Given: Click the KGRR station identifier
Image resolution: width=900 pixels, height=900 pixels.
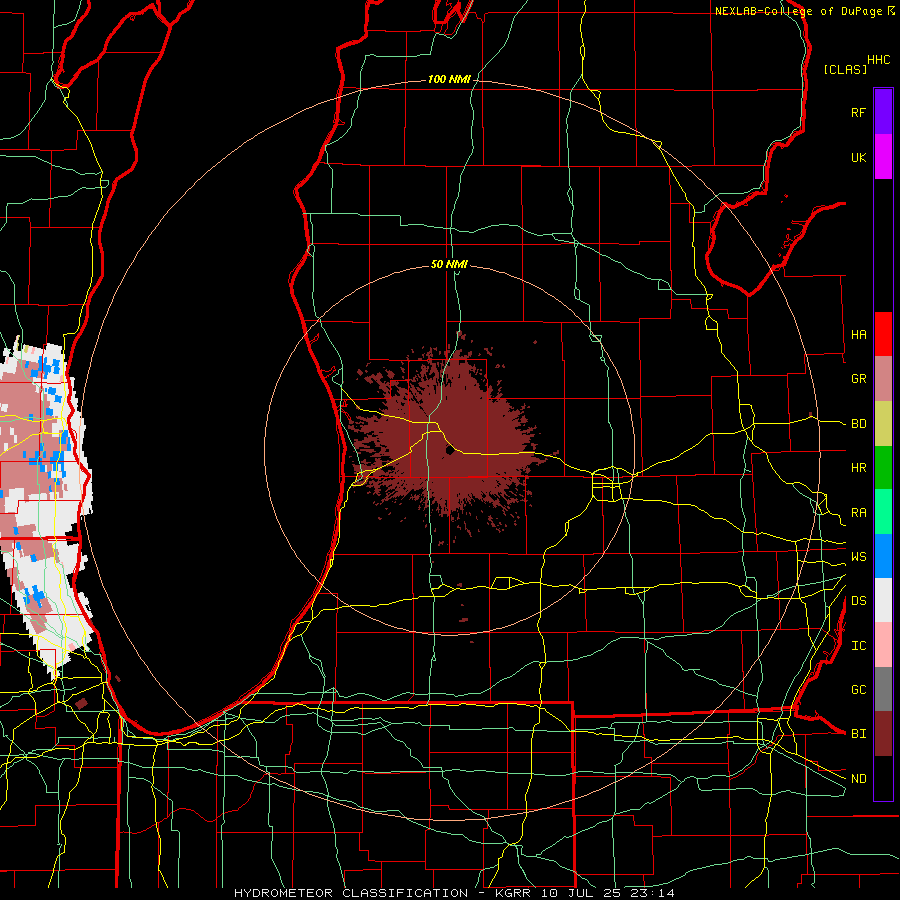Looking at the screenshot, I should (x=515, y=893).
